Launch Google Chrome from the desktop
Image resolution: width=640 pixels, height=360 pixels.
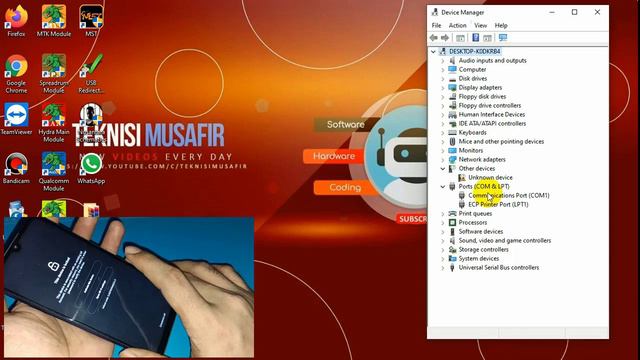[x=16, y=74]
